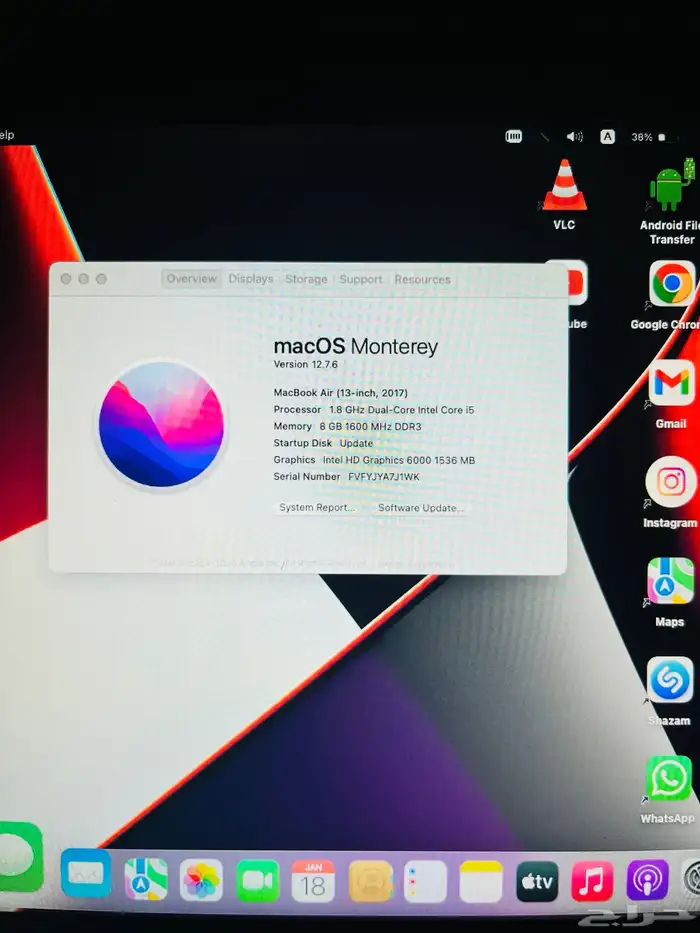Screen dimensions: 700x933
Task: Open WhatsApp from the desktop
Action: (668, 779)
